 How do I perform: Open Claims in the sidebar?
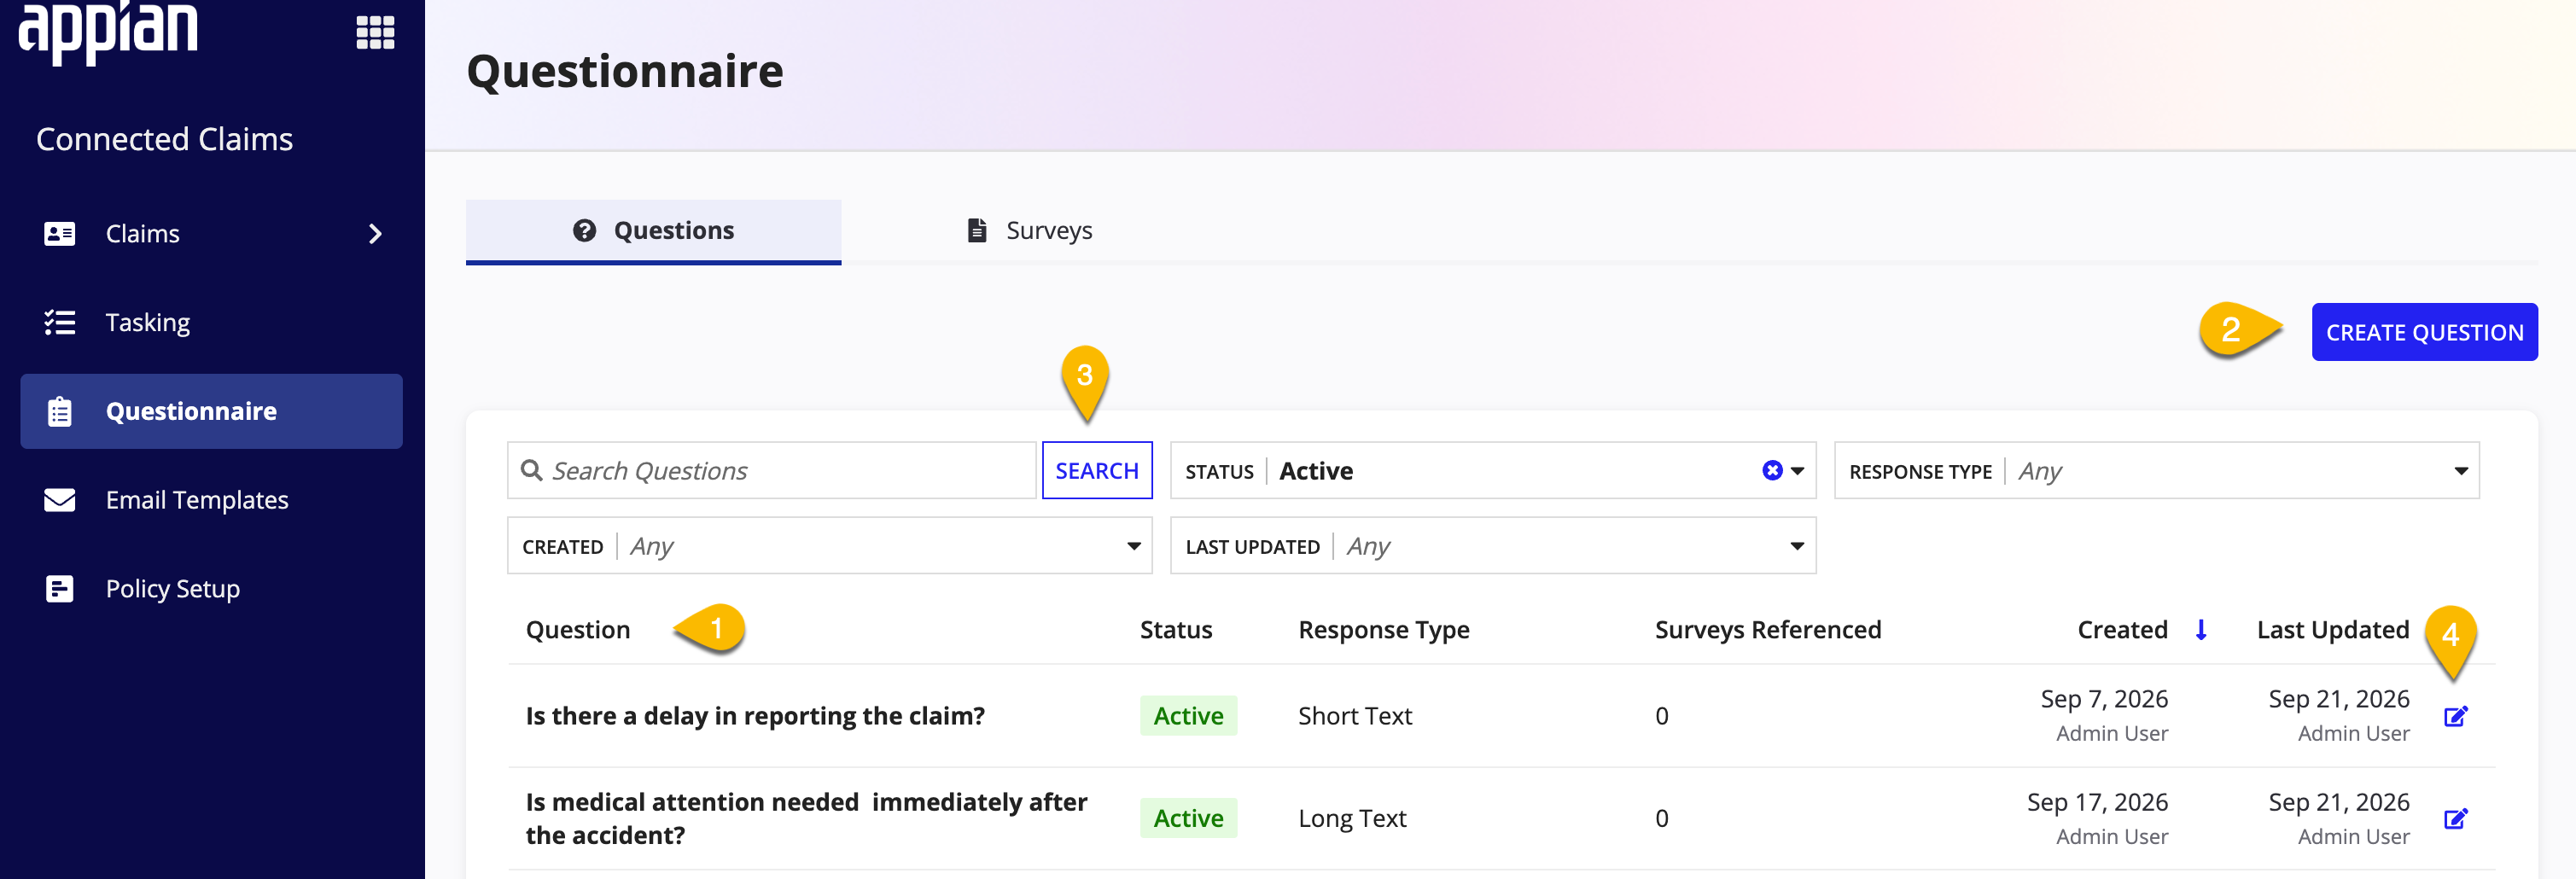[x=142, y=233]
